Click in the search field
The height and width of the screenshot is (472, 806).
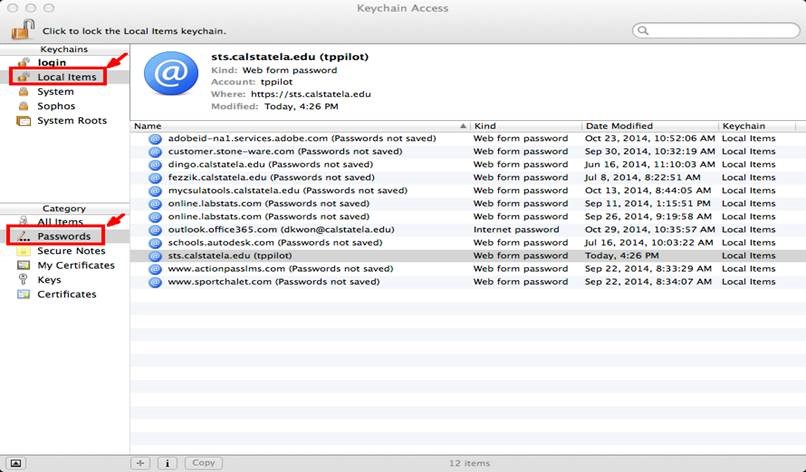tap(716, 30)
